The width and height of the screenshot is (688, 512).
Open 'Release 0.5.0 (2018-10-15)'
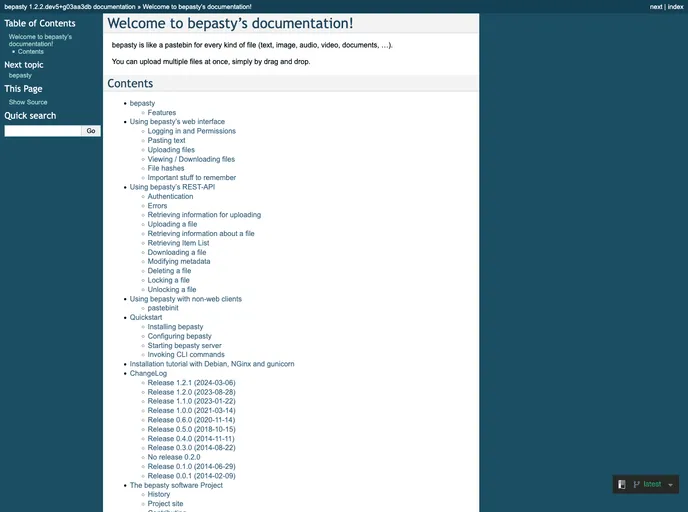[191, 430]
